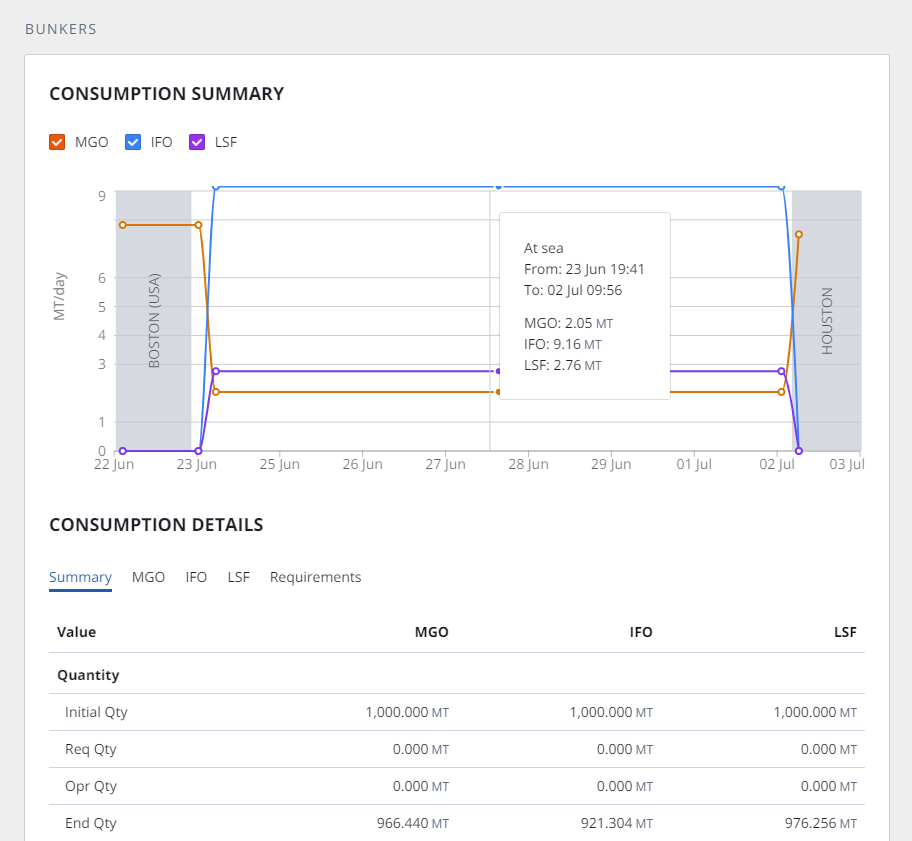Click the End Qty row label
The width and height of the screenshot is (912, 841).
point(91,823)
